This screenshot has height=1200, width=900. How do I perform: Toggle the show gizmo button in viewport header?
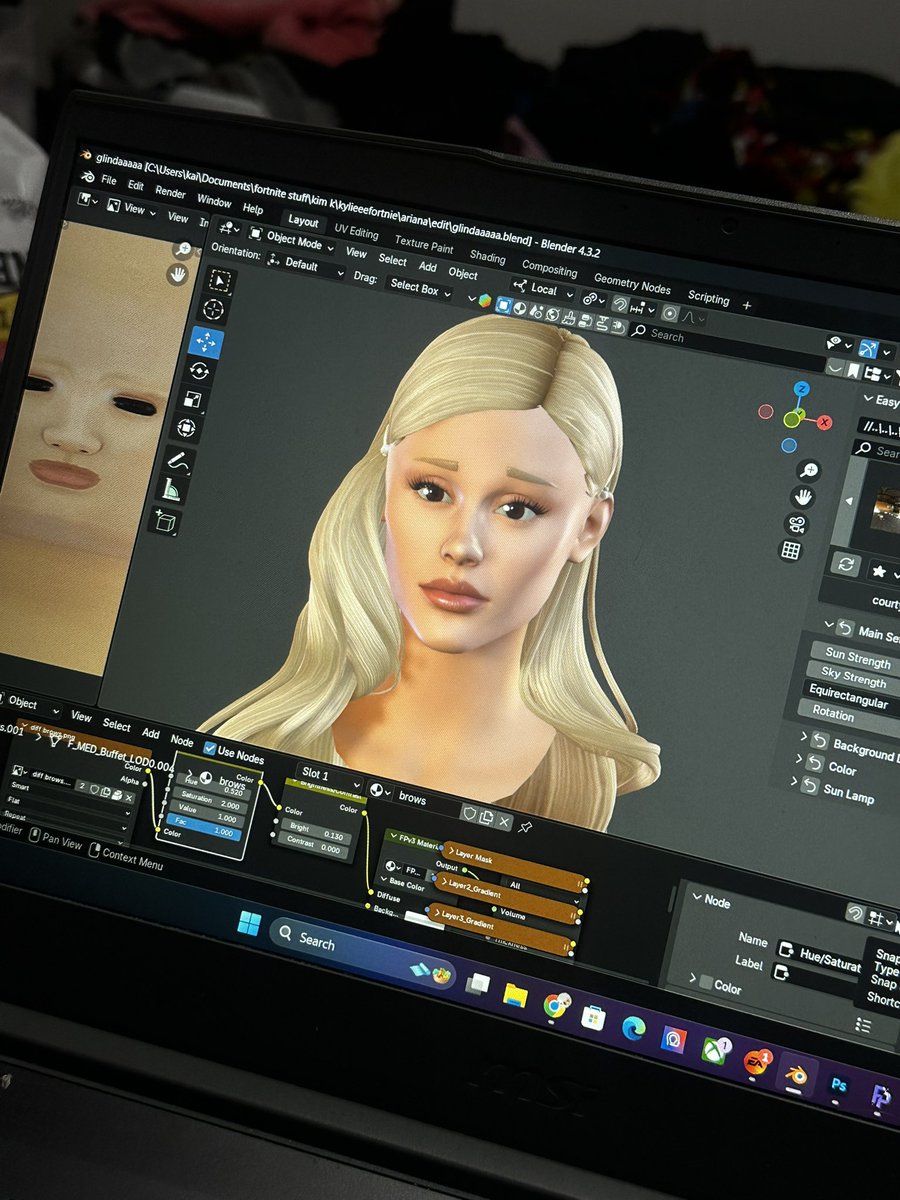(x=868, y=349)
